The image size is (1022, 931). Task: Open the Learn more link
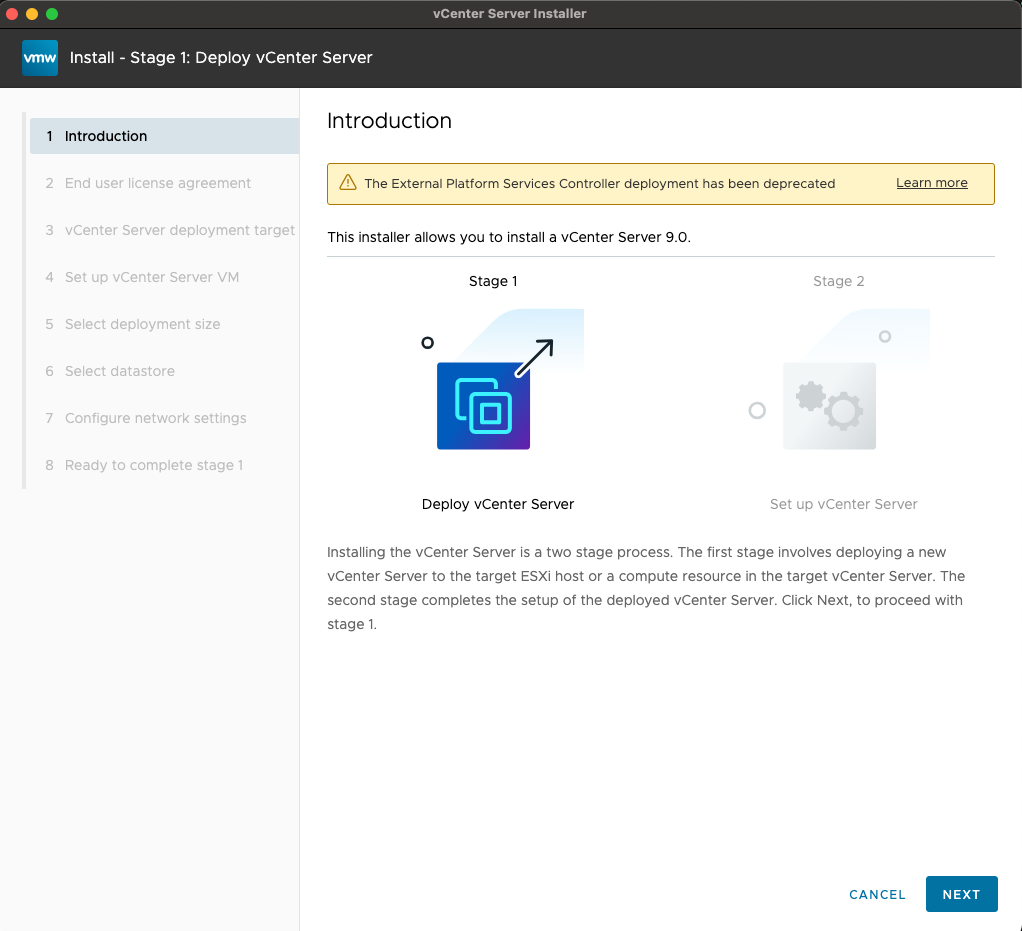[931, 183]
